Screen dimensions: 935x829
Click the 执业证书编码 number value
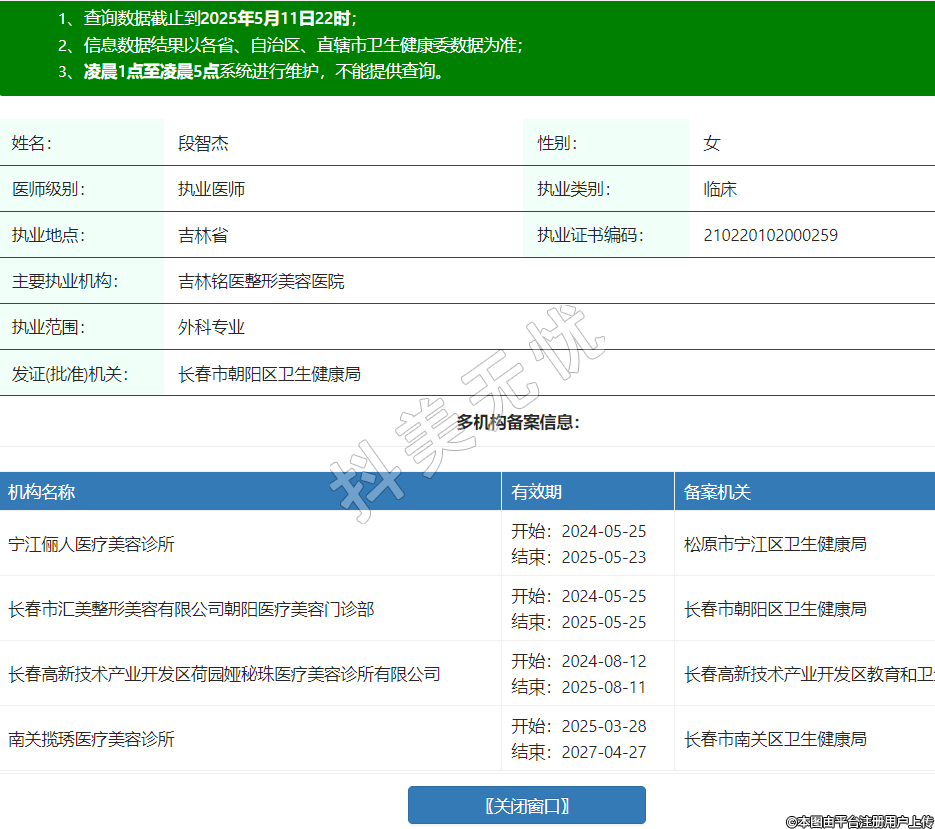tap(770, 236)
